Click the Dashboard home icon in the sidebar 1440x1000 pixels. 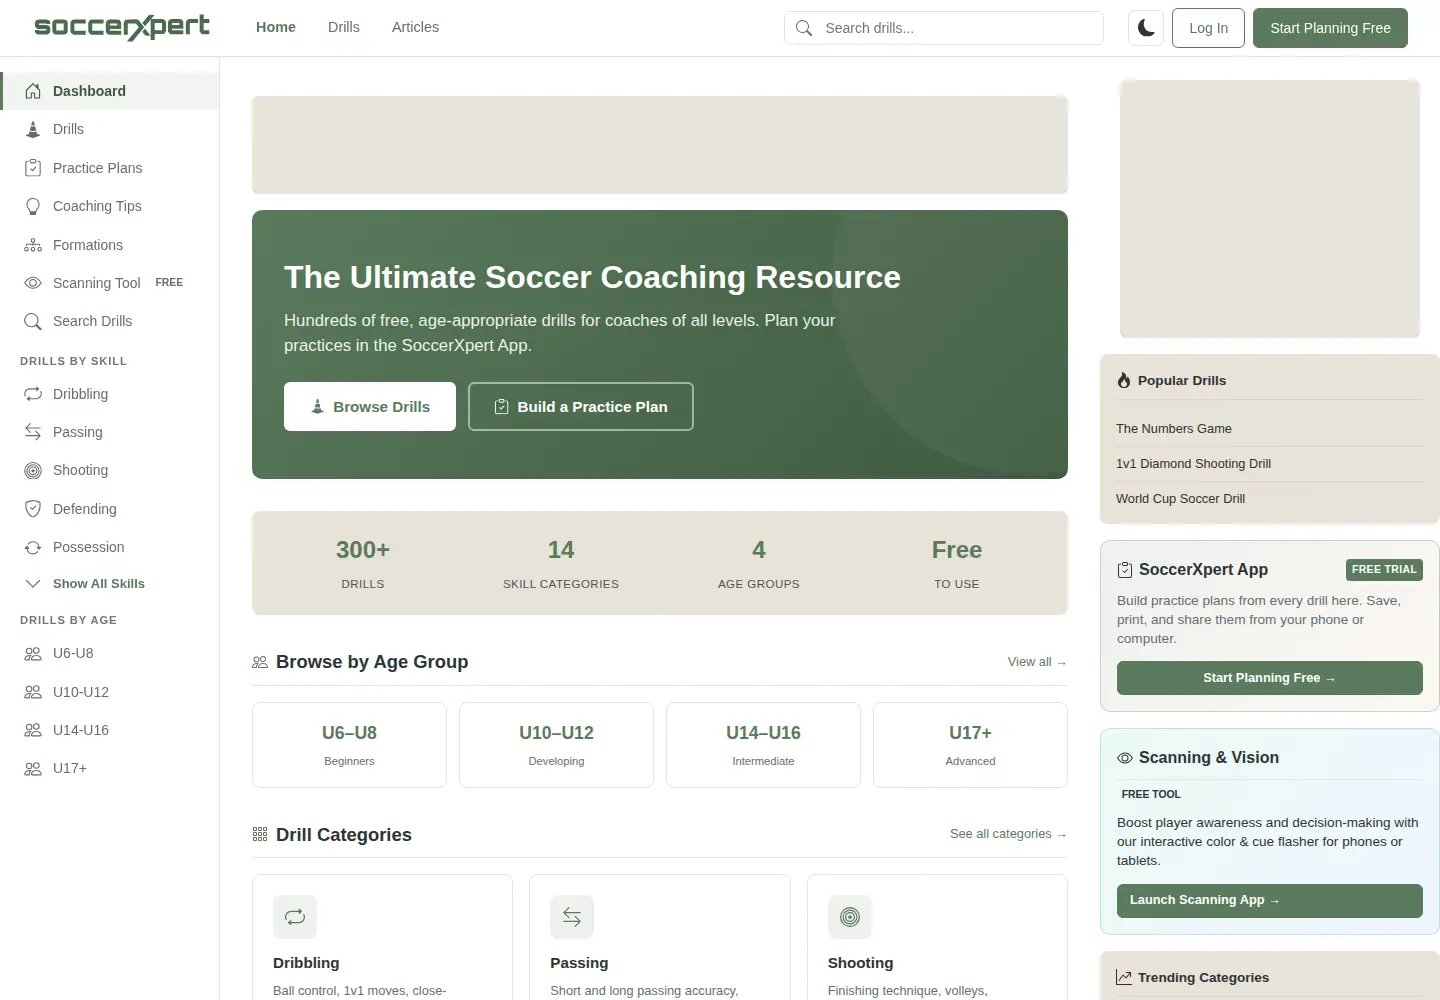[33, 91]
